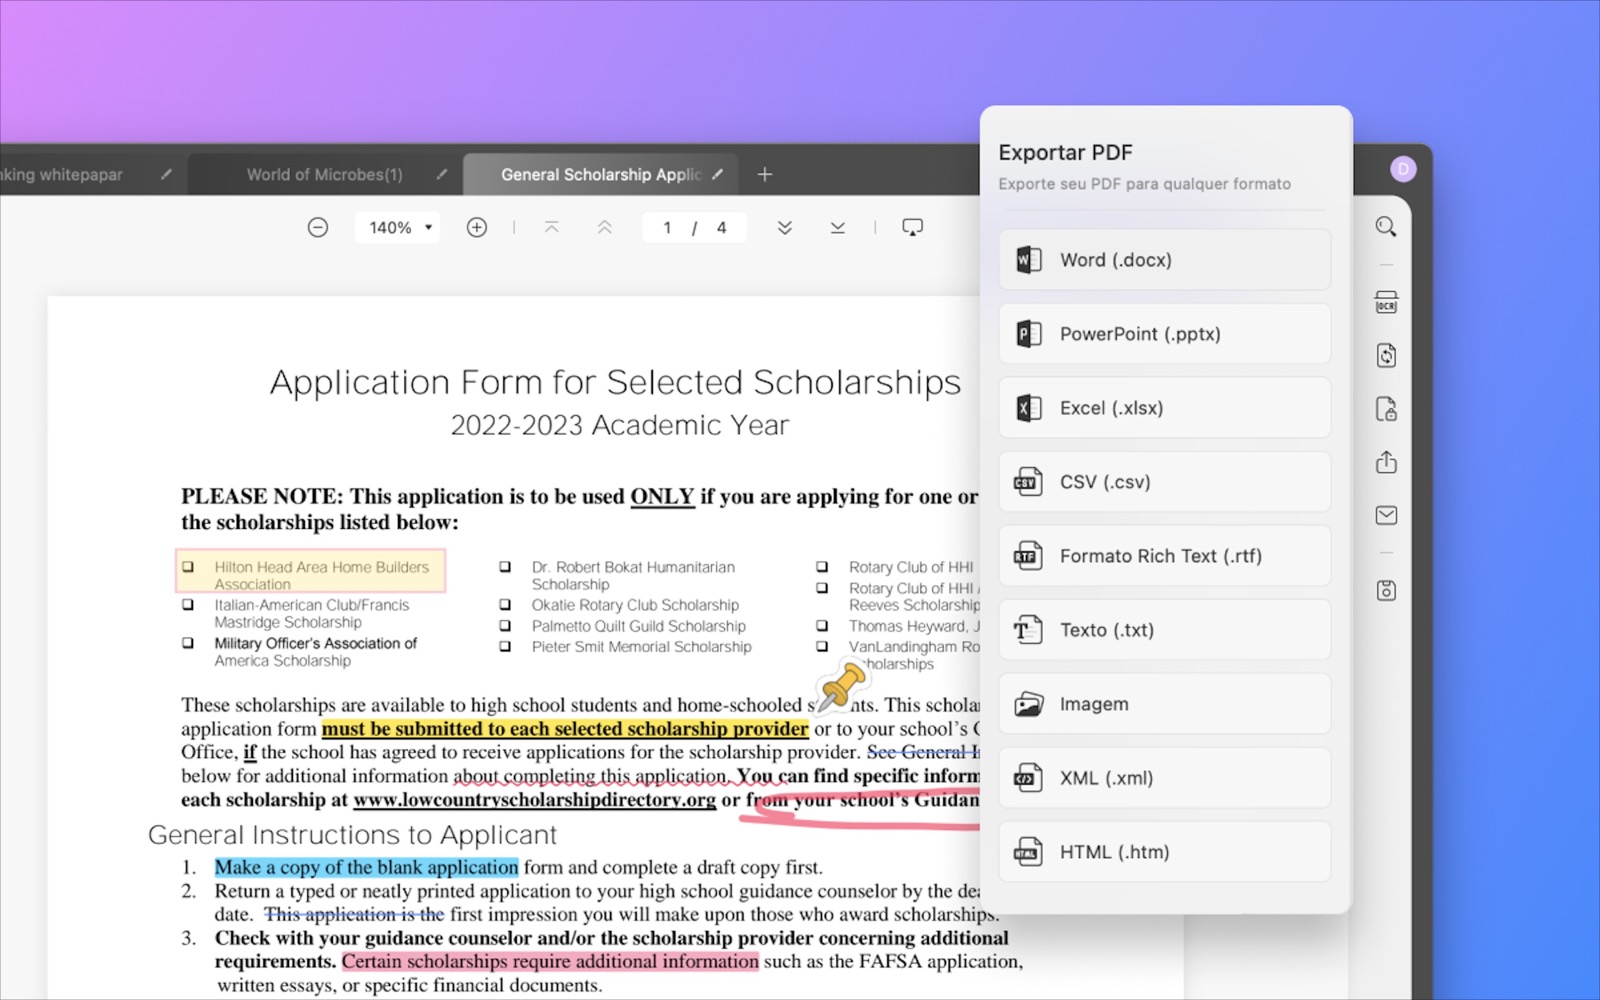Screen dimensions: 1600x1000
Task: Export the PDF as PowerPoint (.pptx)
Action: (1165, 334)
